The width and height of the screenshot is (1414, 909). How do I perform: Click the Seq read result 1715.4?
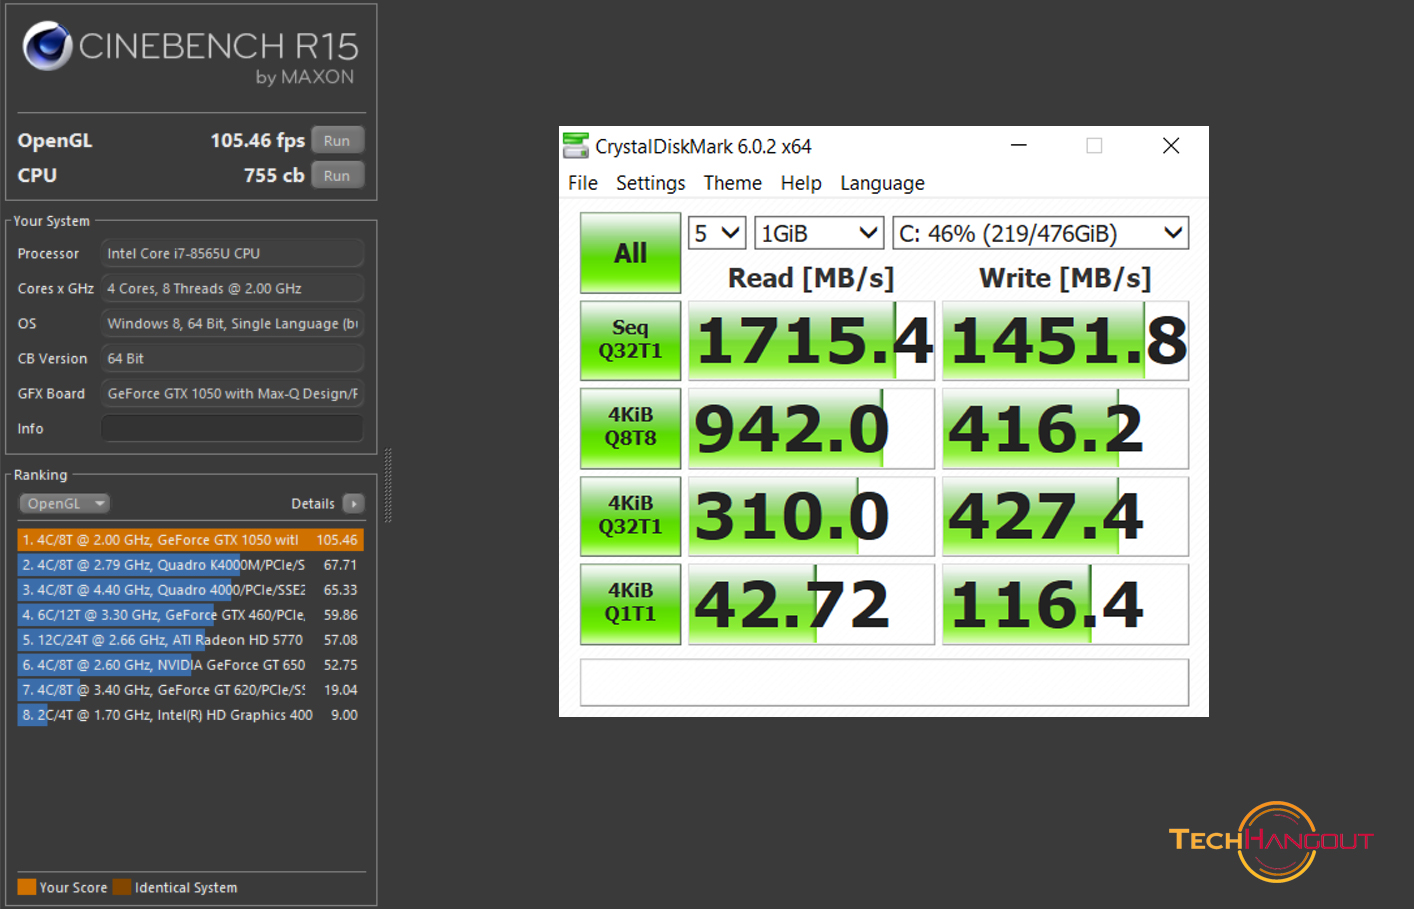click(x=811, y=340)
